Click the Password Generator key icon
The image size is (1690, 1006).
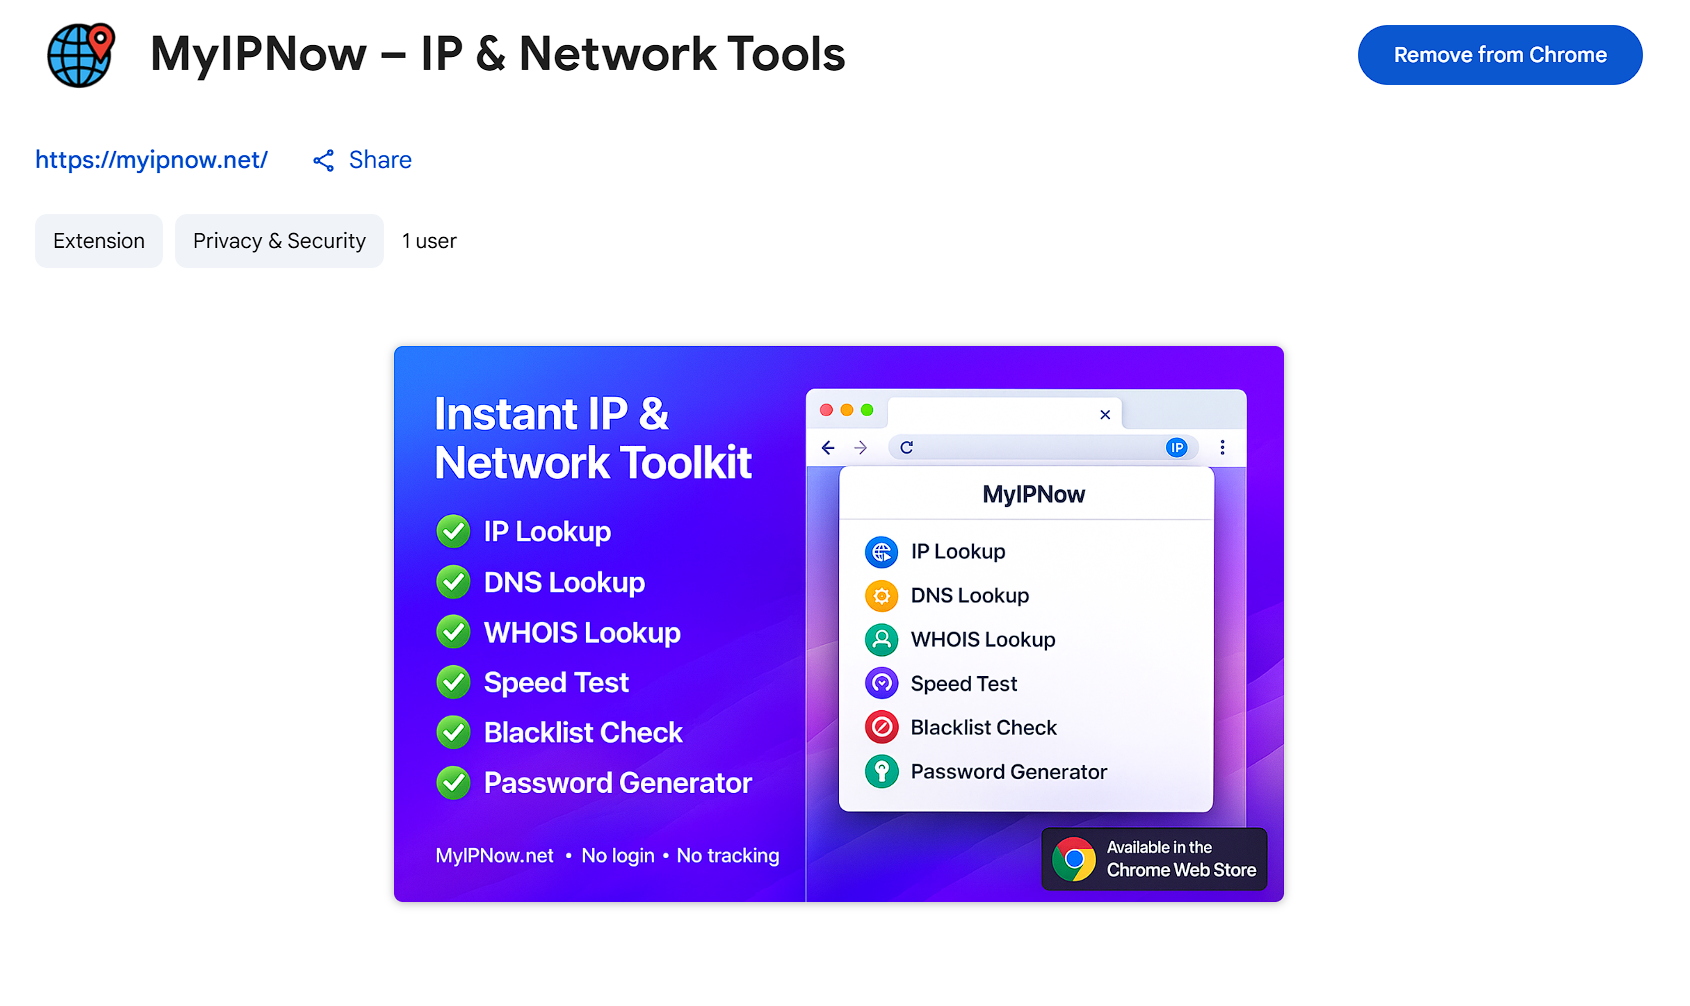pyautogui.click(x=881, y=771)
